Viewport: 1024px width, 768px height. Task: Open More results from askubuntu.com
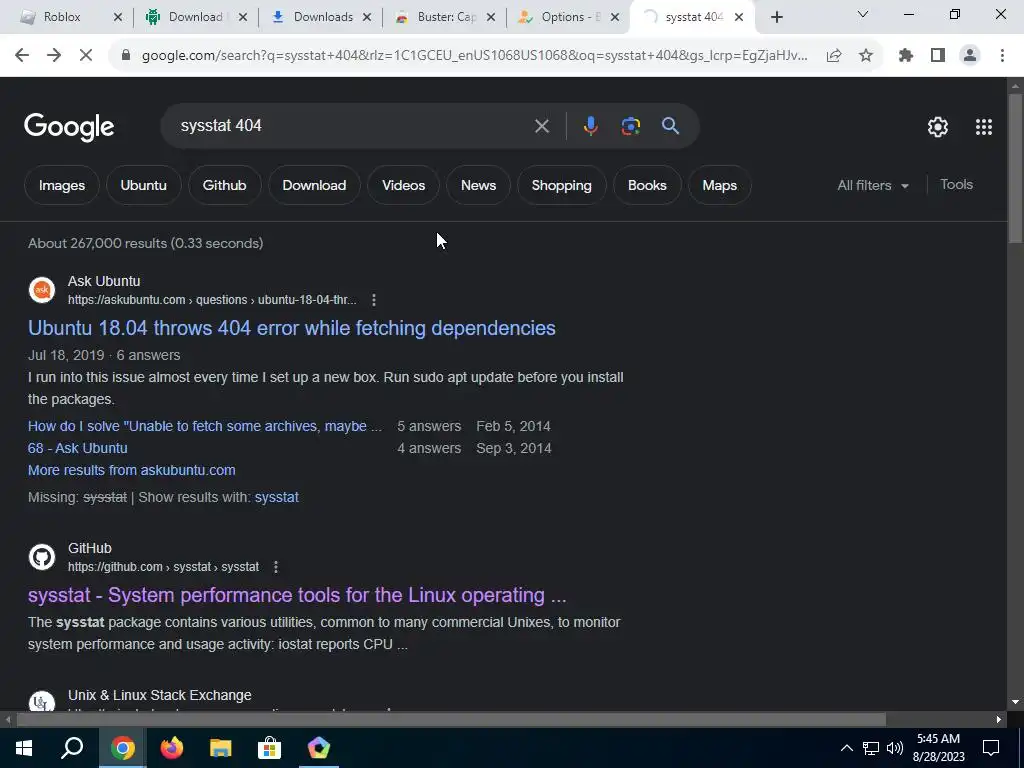click(x=132, y=470)
